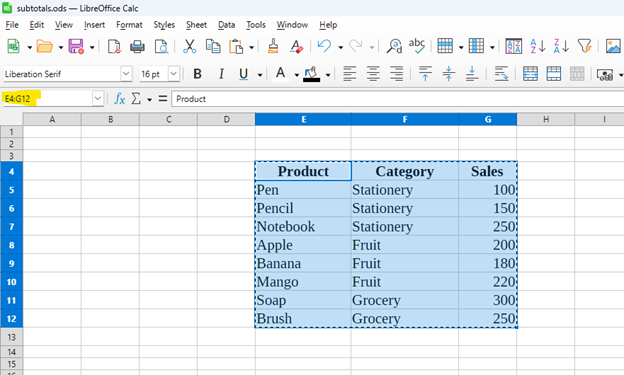Open the Undo history dropdown arrow
The image size is (624, 375).
(x=341, y=47)
